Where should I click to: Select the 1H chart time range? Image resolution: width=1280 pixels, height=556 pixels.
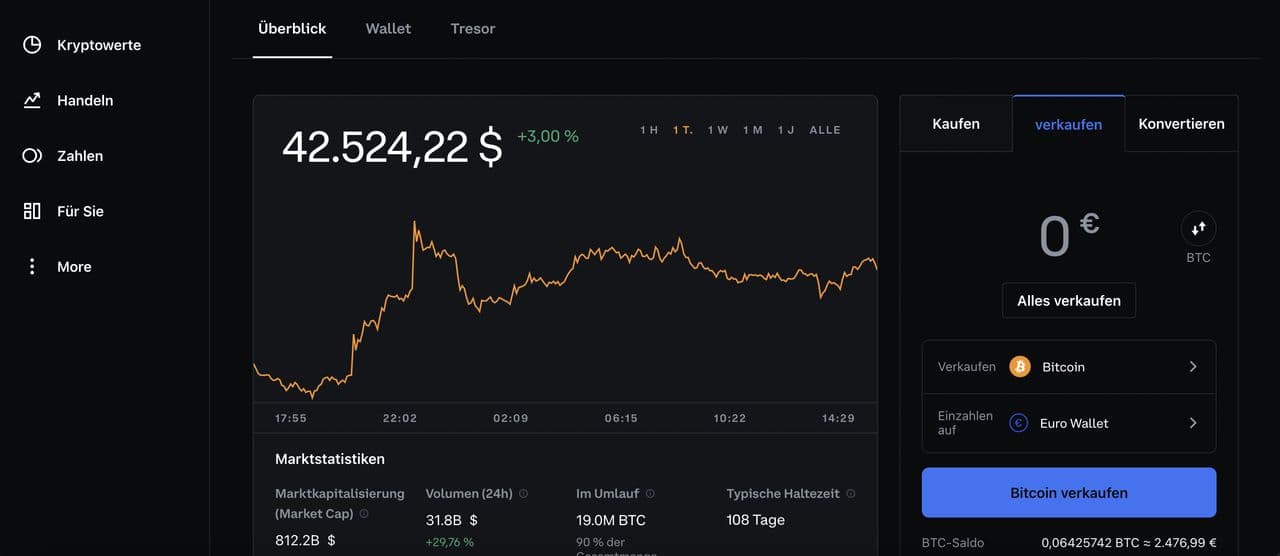(x=649, y=130)
